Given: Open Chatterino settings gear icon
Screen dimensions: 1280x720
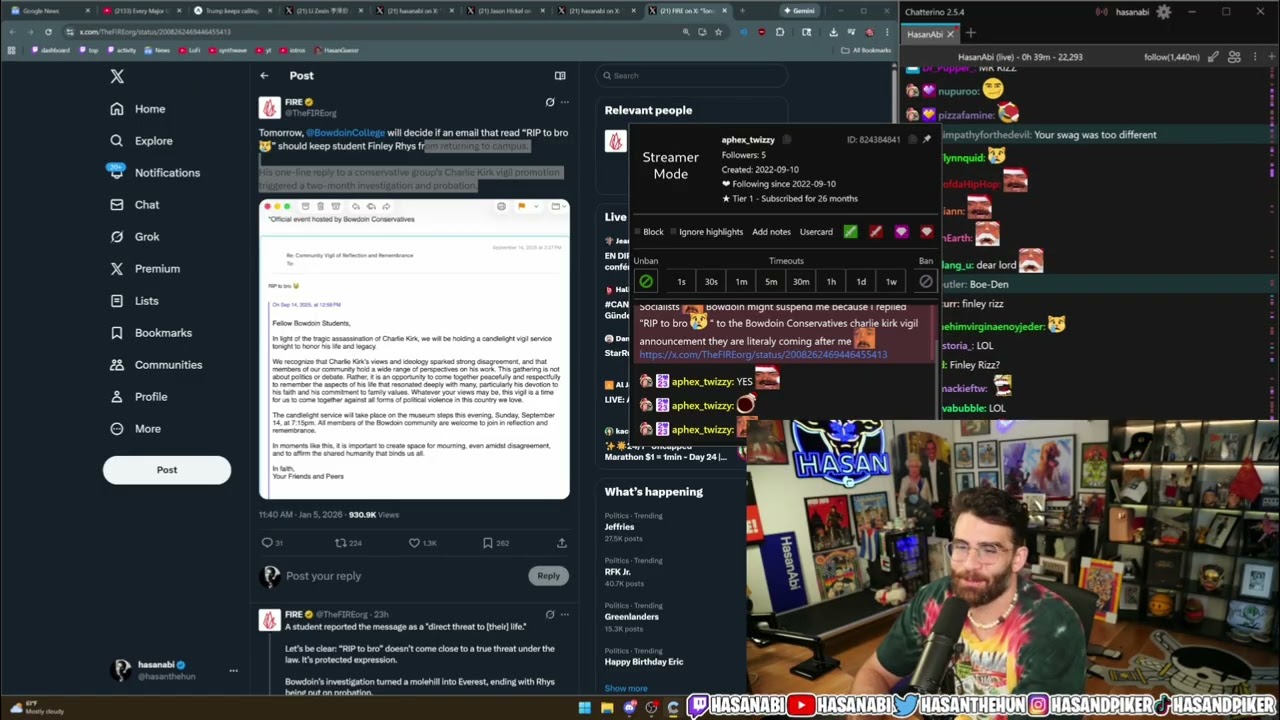Looking at the screenshot, I should pyautogui.click(x=1163, y=12).
